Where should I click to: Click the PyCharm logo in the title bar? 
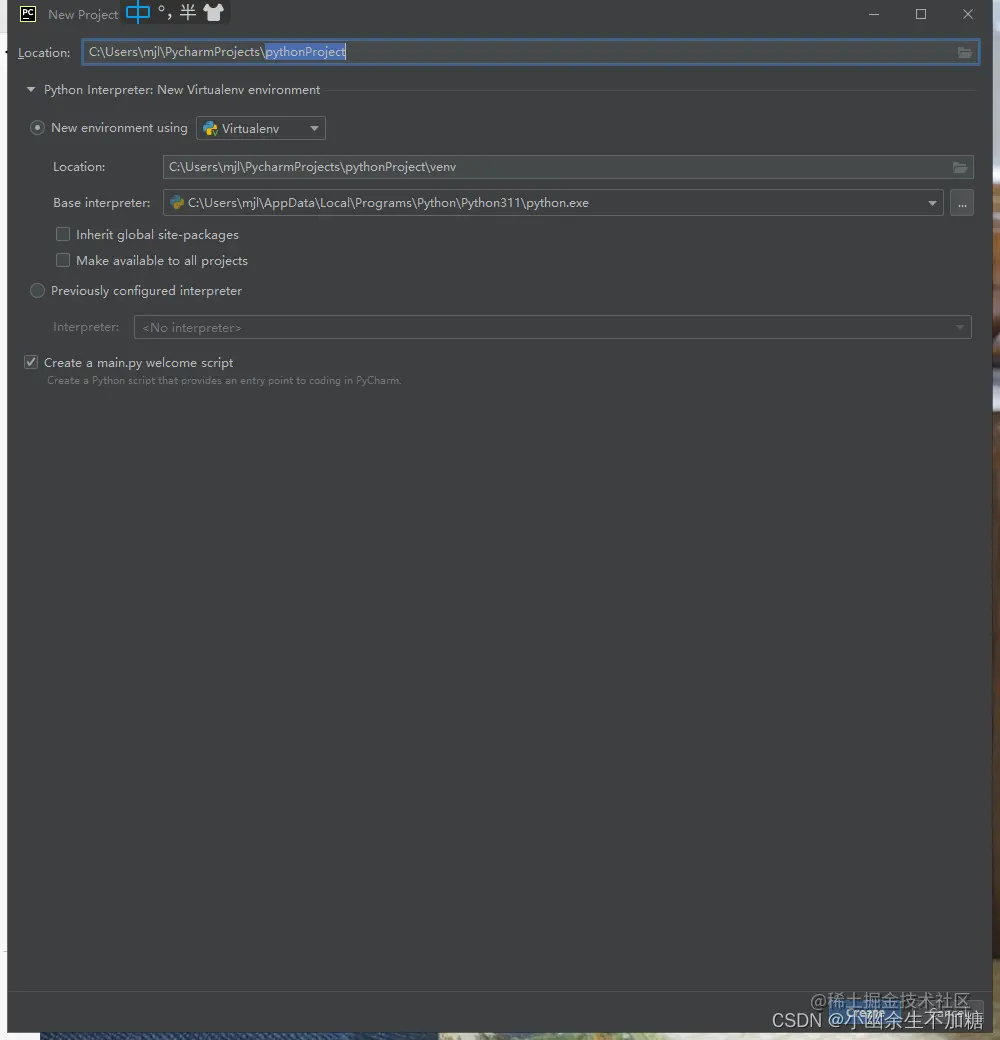click(x=28, y=14)
